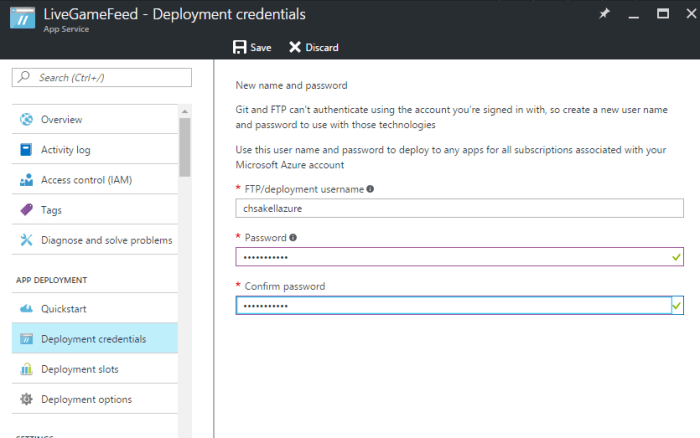Click the 'LiveGameFeed - Deployment credentials' title
The width and height of the screenshot is (700, 438).
pyautogui.click(x=175, y=14)
